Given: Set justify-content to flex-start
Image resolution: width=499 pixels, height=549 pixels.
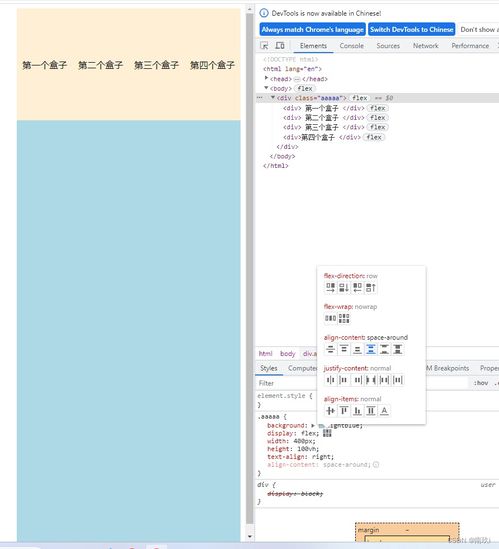Looking at the screenshot, I should coord(344,380).
